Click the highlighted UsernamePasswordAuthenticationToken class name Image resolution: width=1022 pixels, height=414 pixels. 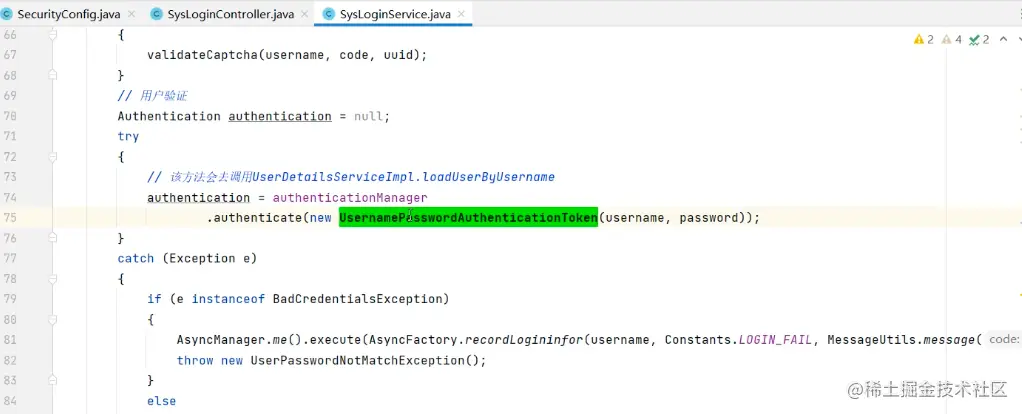pos(468,218)
